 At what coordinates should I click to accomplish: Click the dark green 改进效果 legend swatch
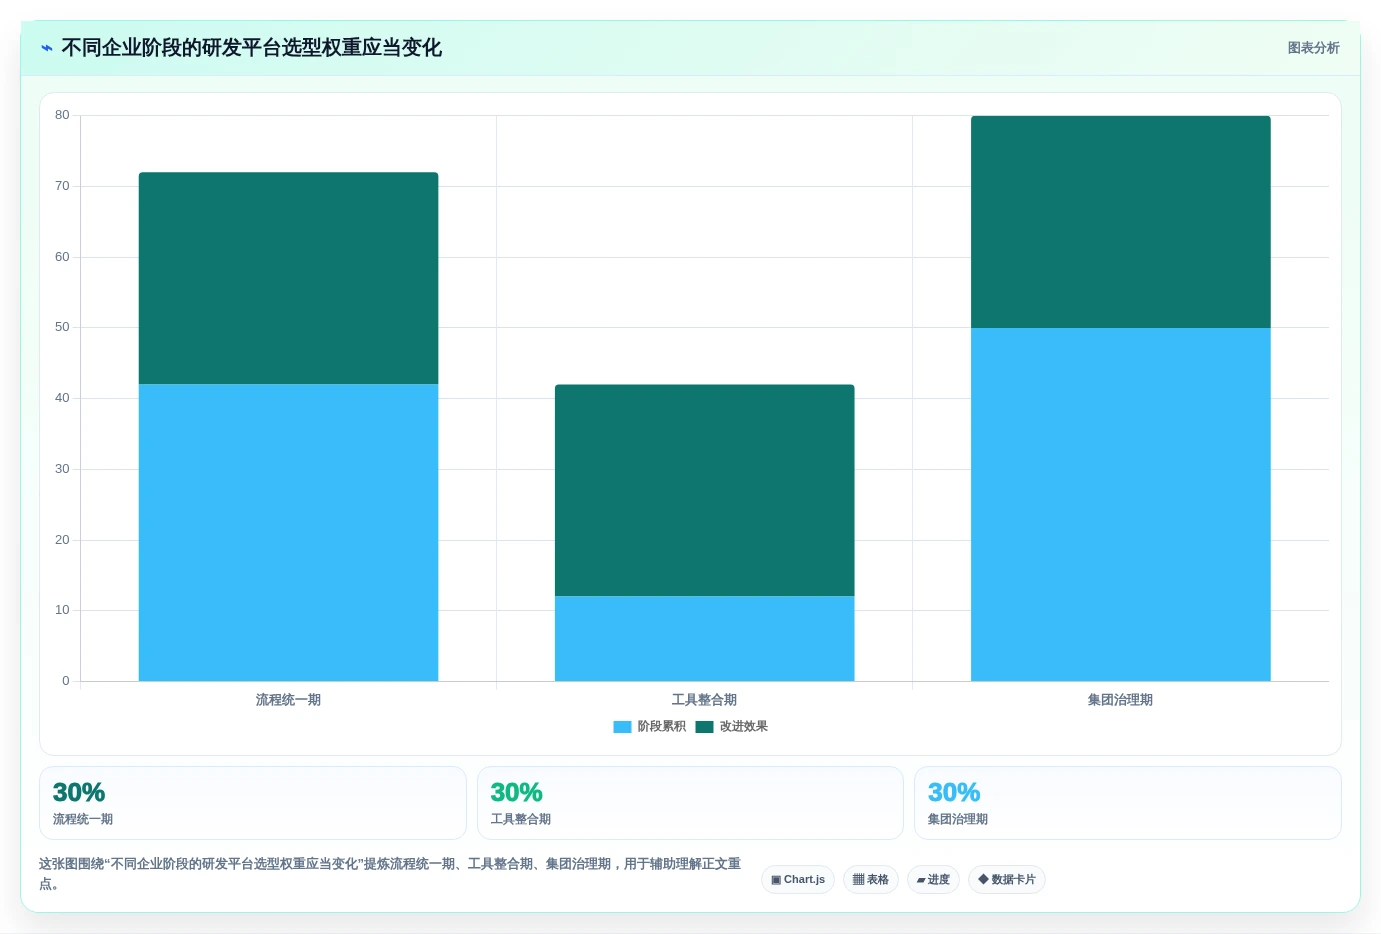(x=704, y=727)
